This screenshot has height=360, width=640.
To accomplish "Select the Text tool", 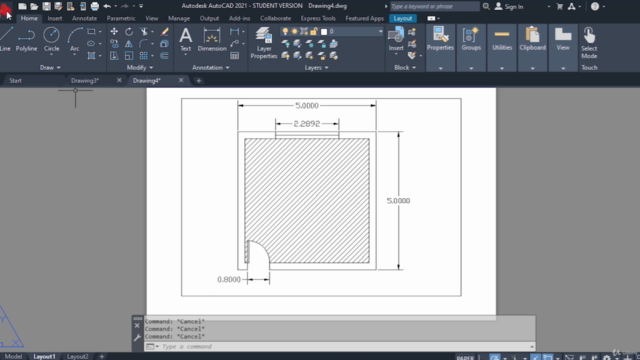I will pos(186,39).
